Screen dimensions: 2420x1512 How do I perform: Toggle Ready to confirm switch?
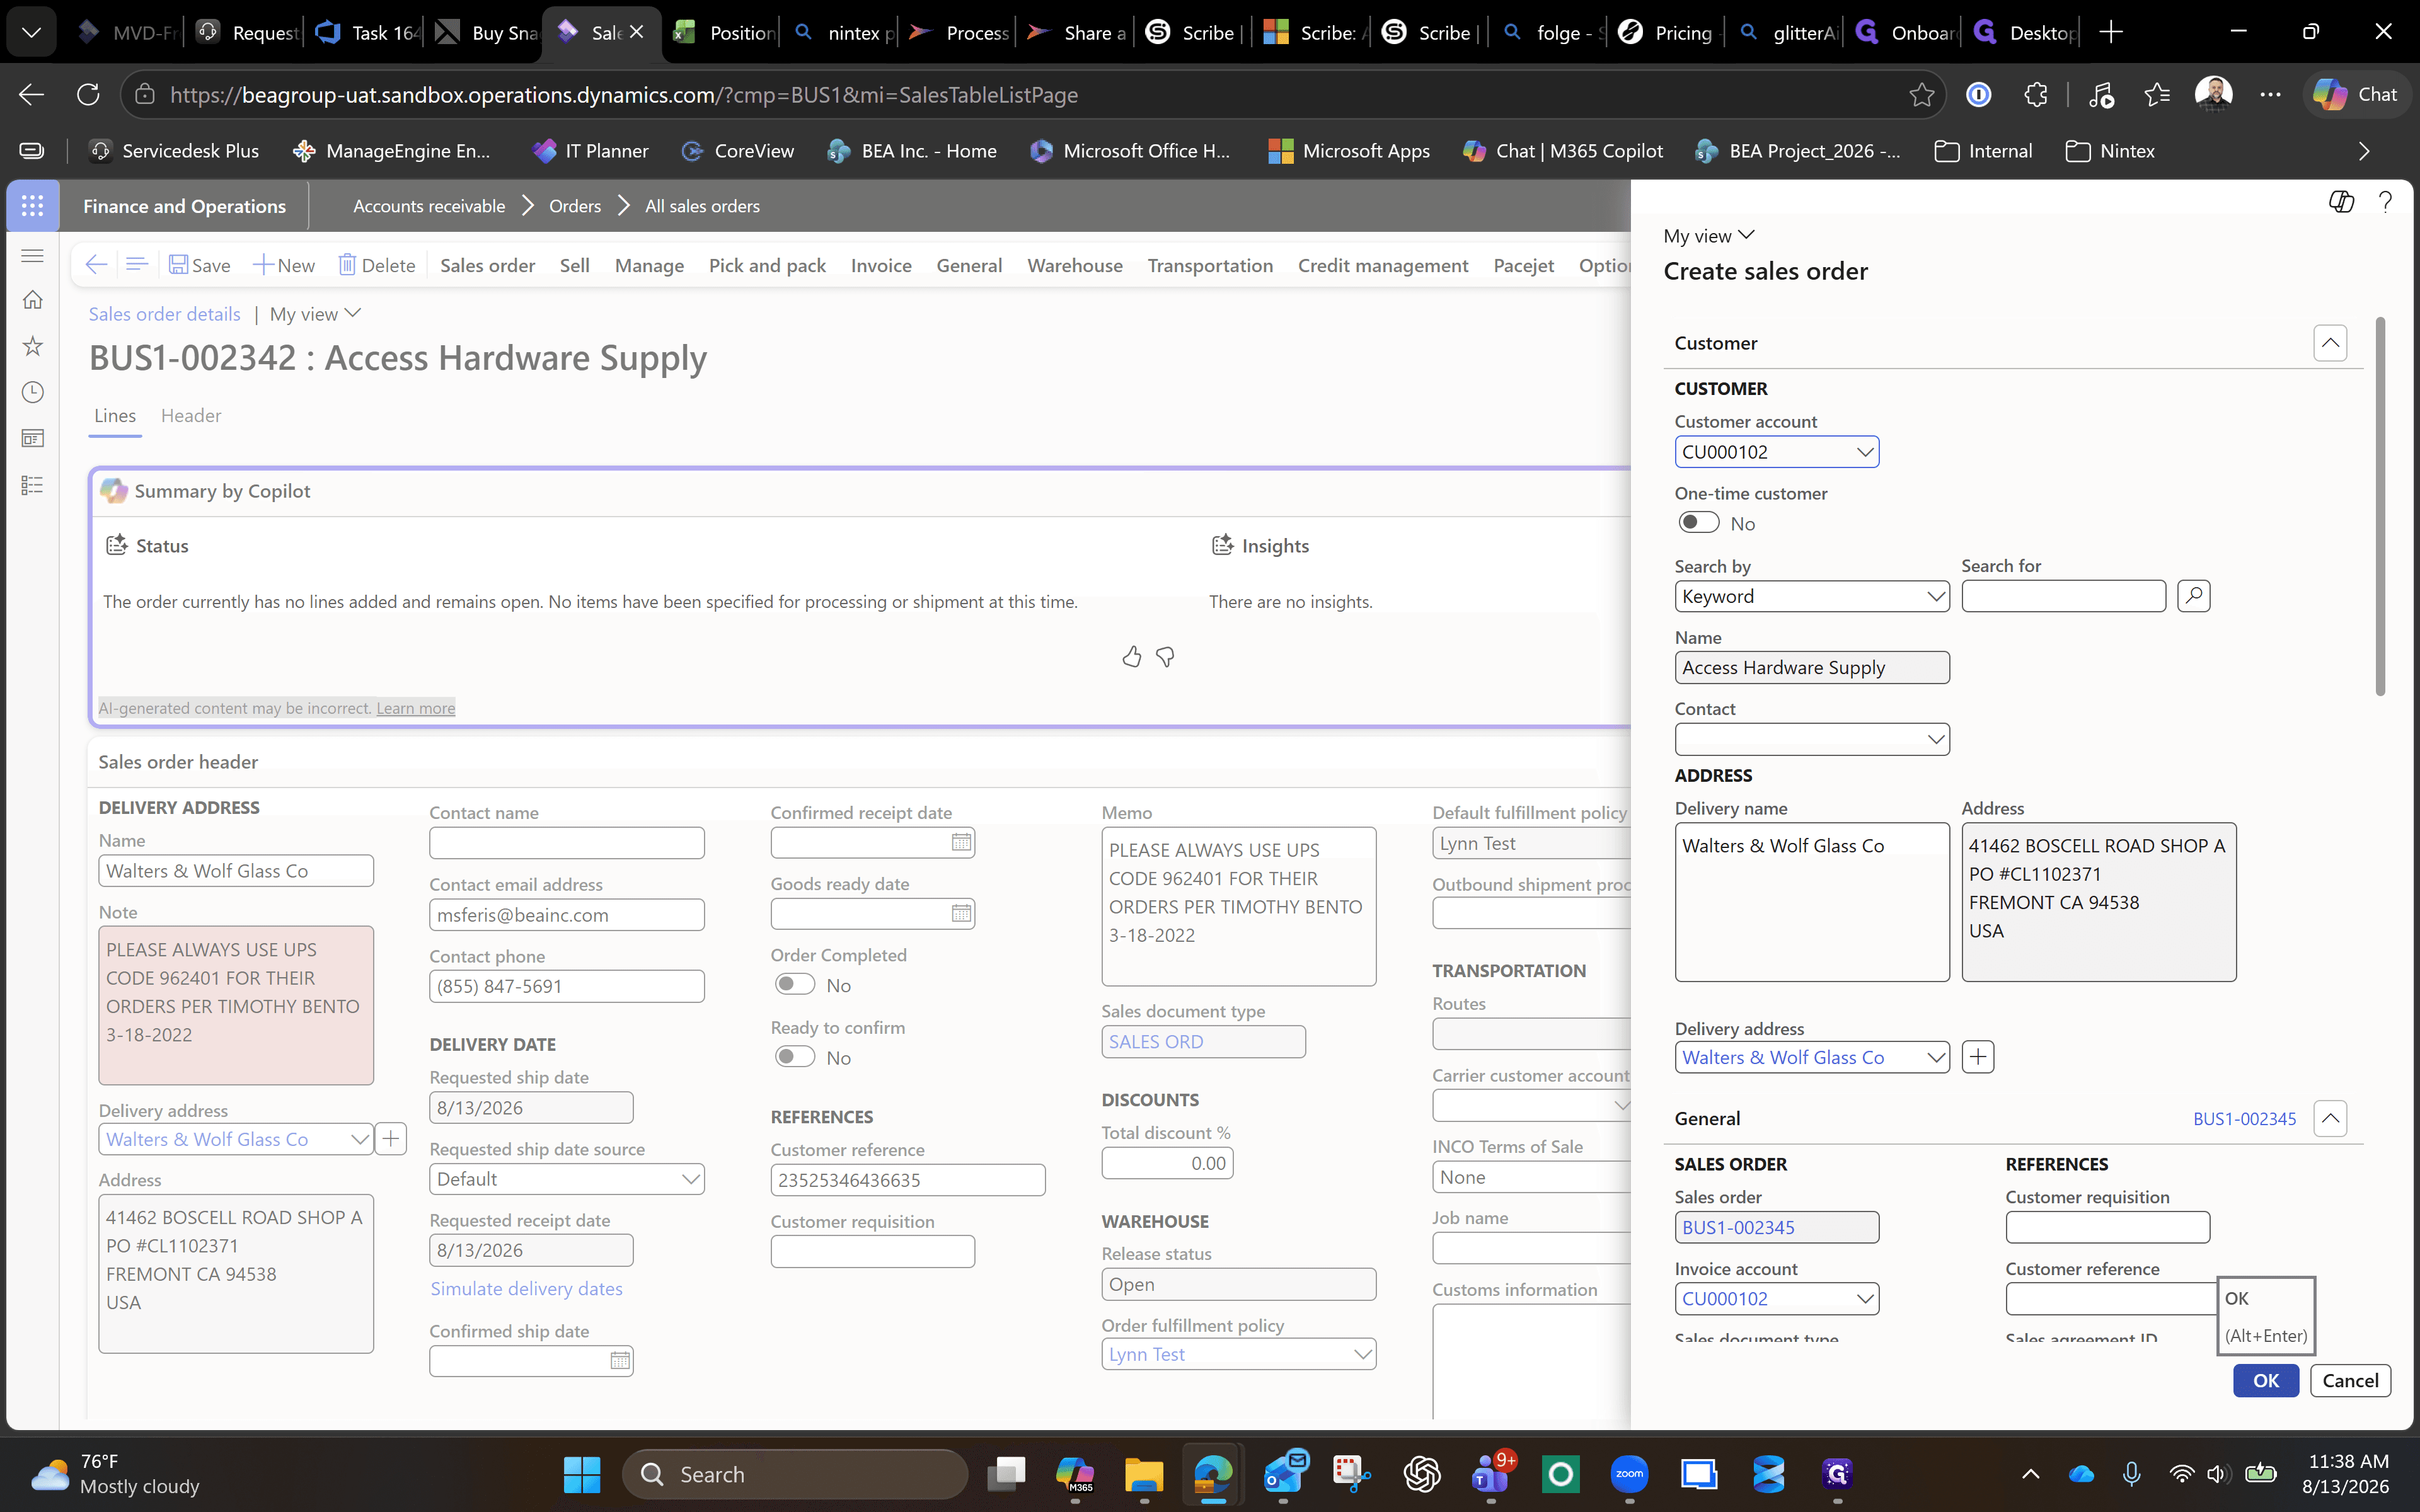[x=795, y=1057]
